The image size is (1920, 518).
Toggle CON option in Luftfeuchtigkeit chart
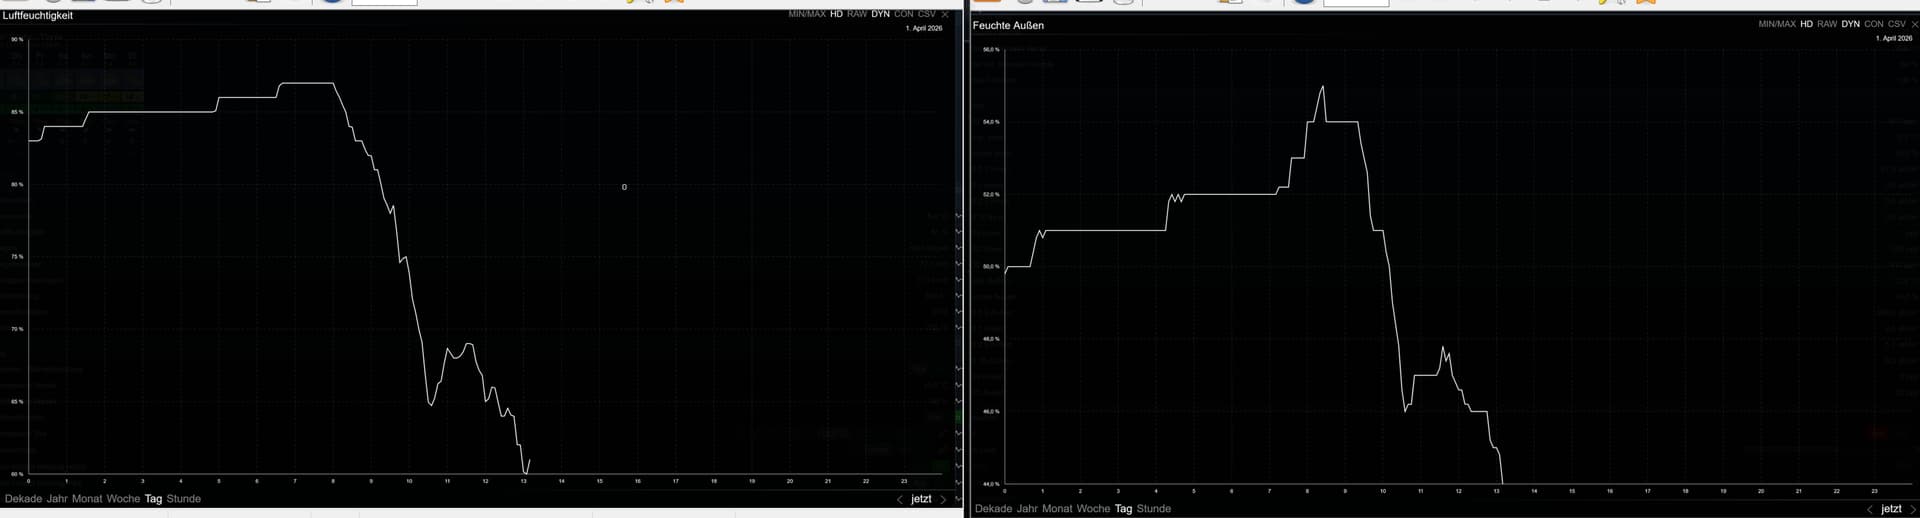(x=903, y=15)
